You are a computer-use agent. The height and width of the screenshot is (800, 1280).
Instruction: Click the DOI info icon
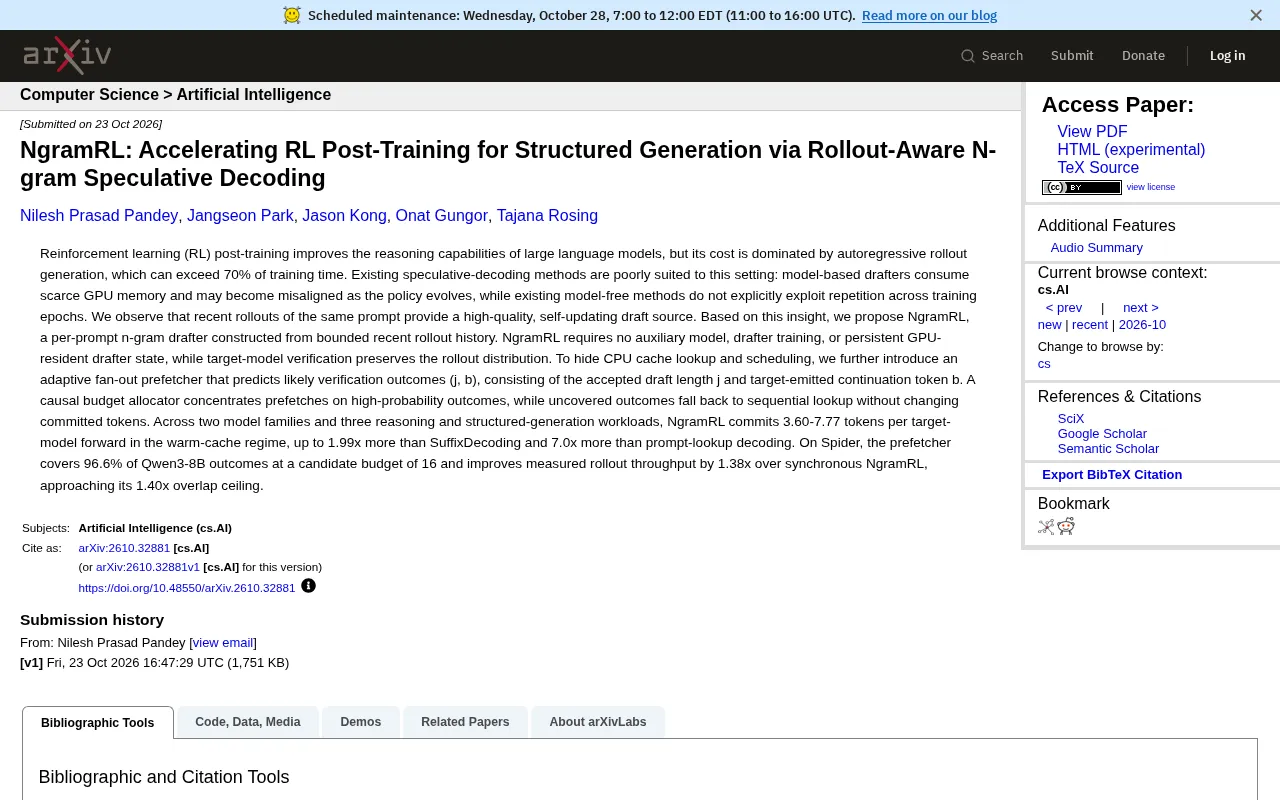pyautogui.click(x=308, y=586)
